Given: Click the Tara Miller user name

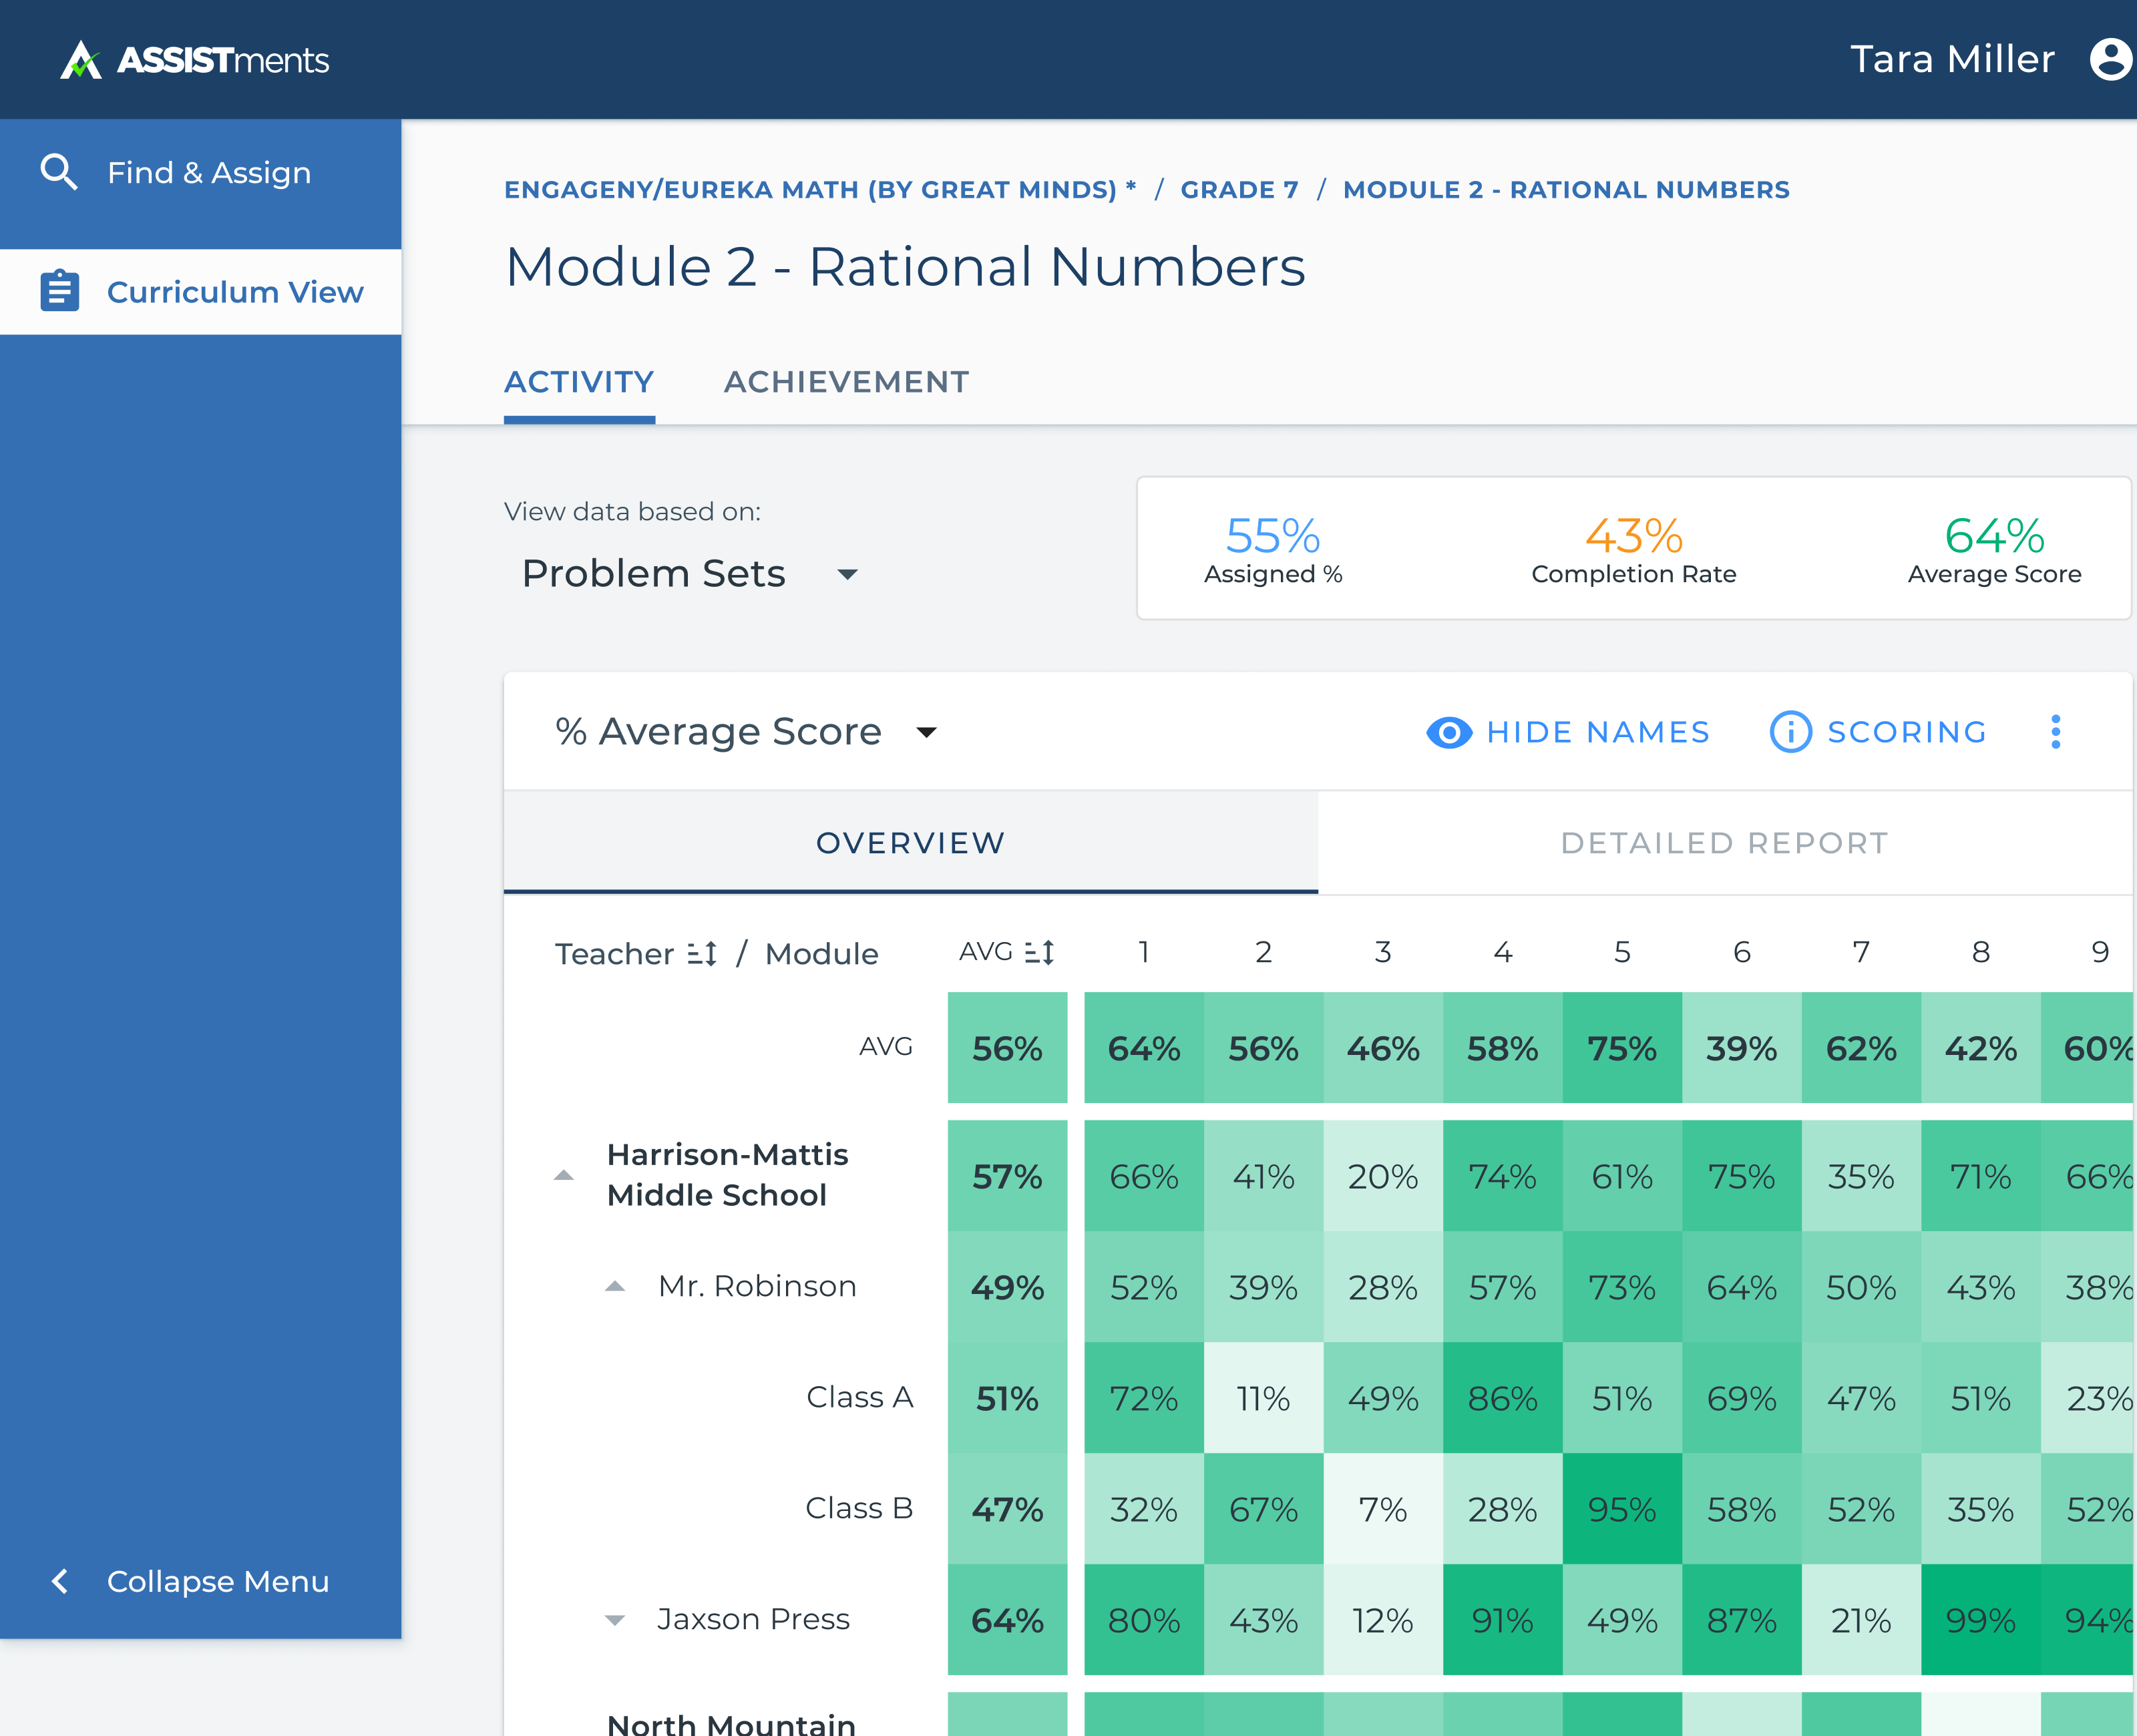Looking at the screenshot, I should [1952, 59].
